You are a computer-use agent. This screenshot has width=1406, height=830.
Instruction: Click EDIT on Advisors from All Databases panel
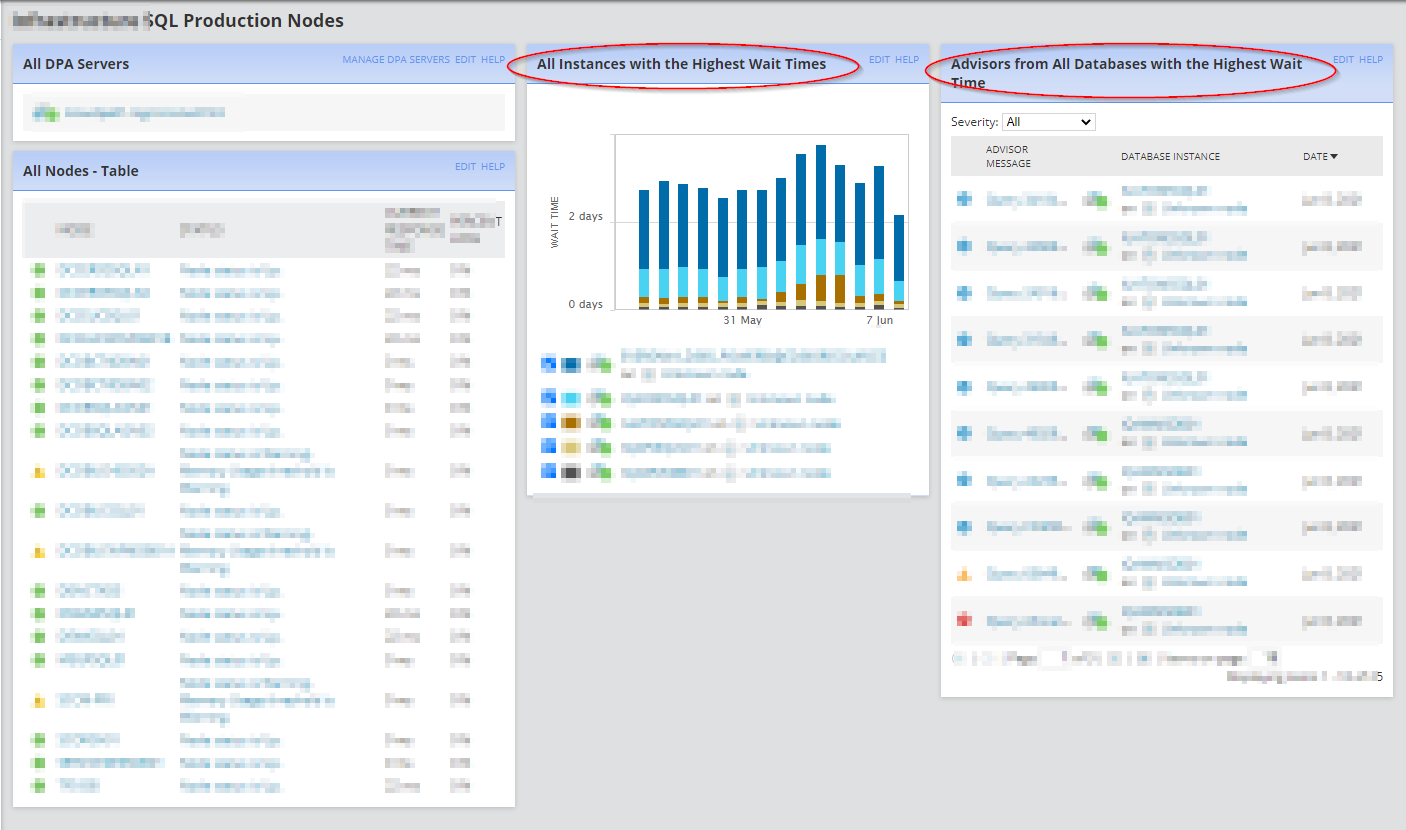pos(1343,60)
